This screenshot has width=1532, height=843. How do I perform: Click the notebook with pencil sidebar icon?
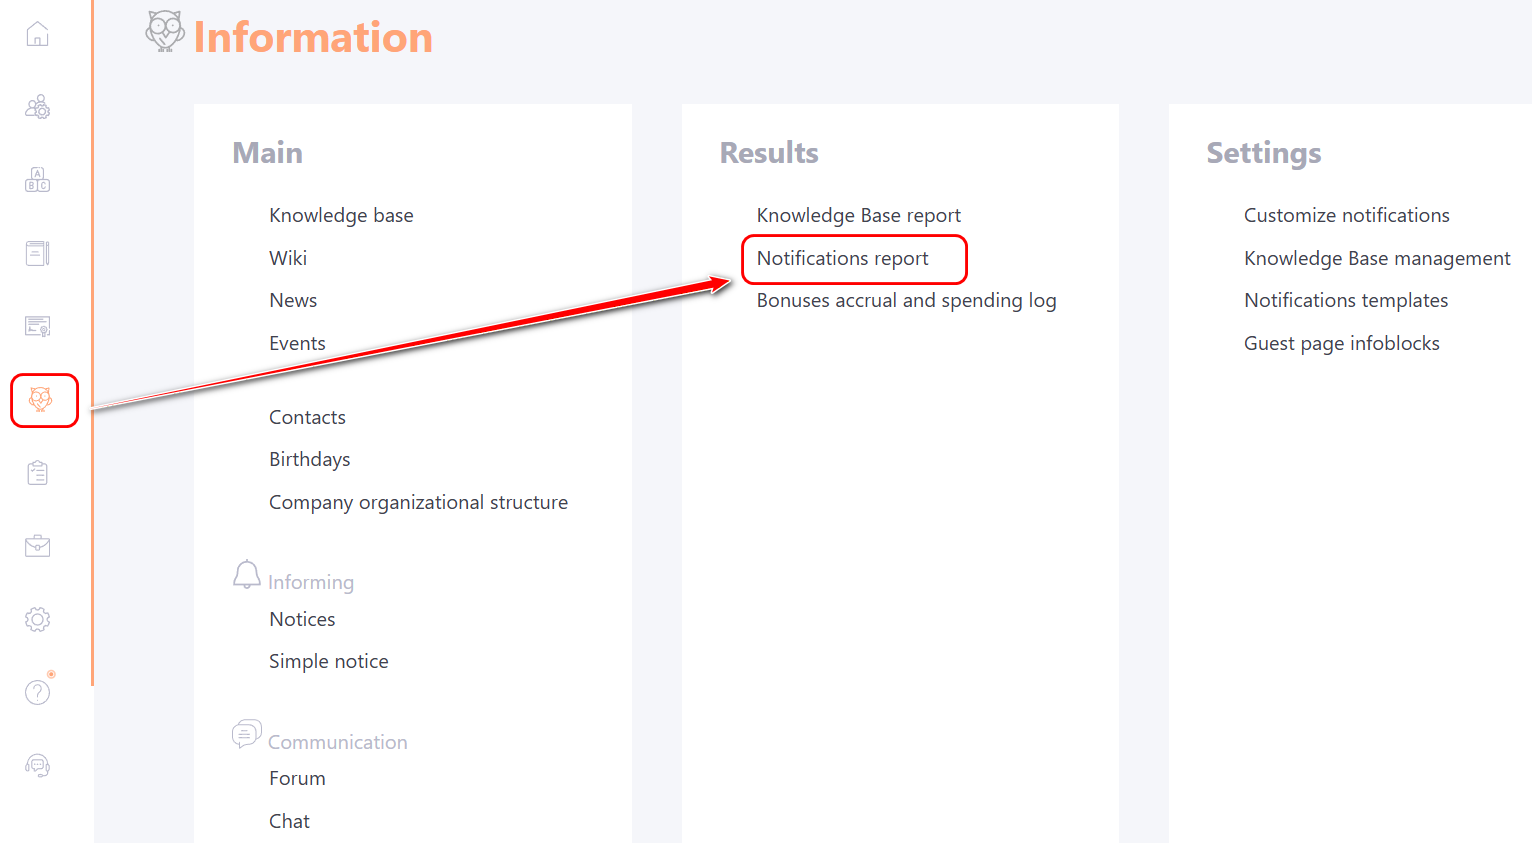(38, 253)
